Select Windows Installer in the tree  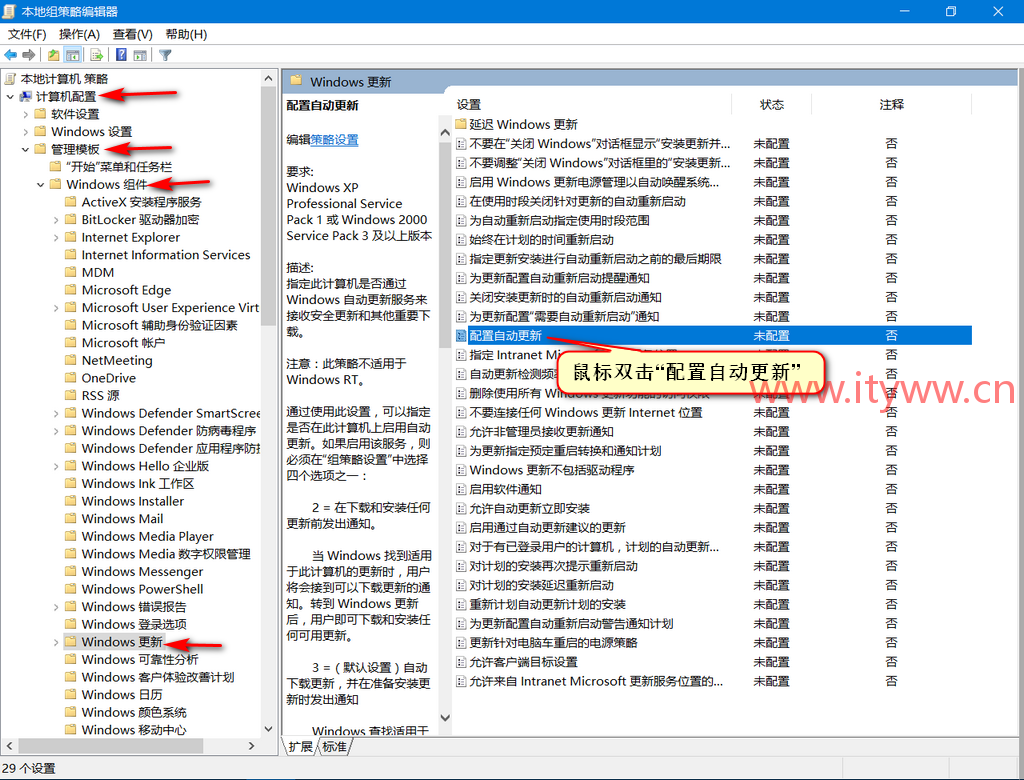(x=133, y=501)
